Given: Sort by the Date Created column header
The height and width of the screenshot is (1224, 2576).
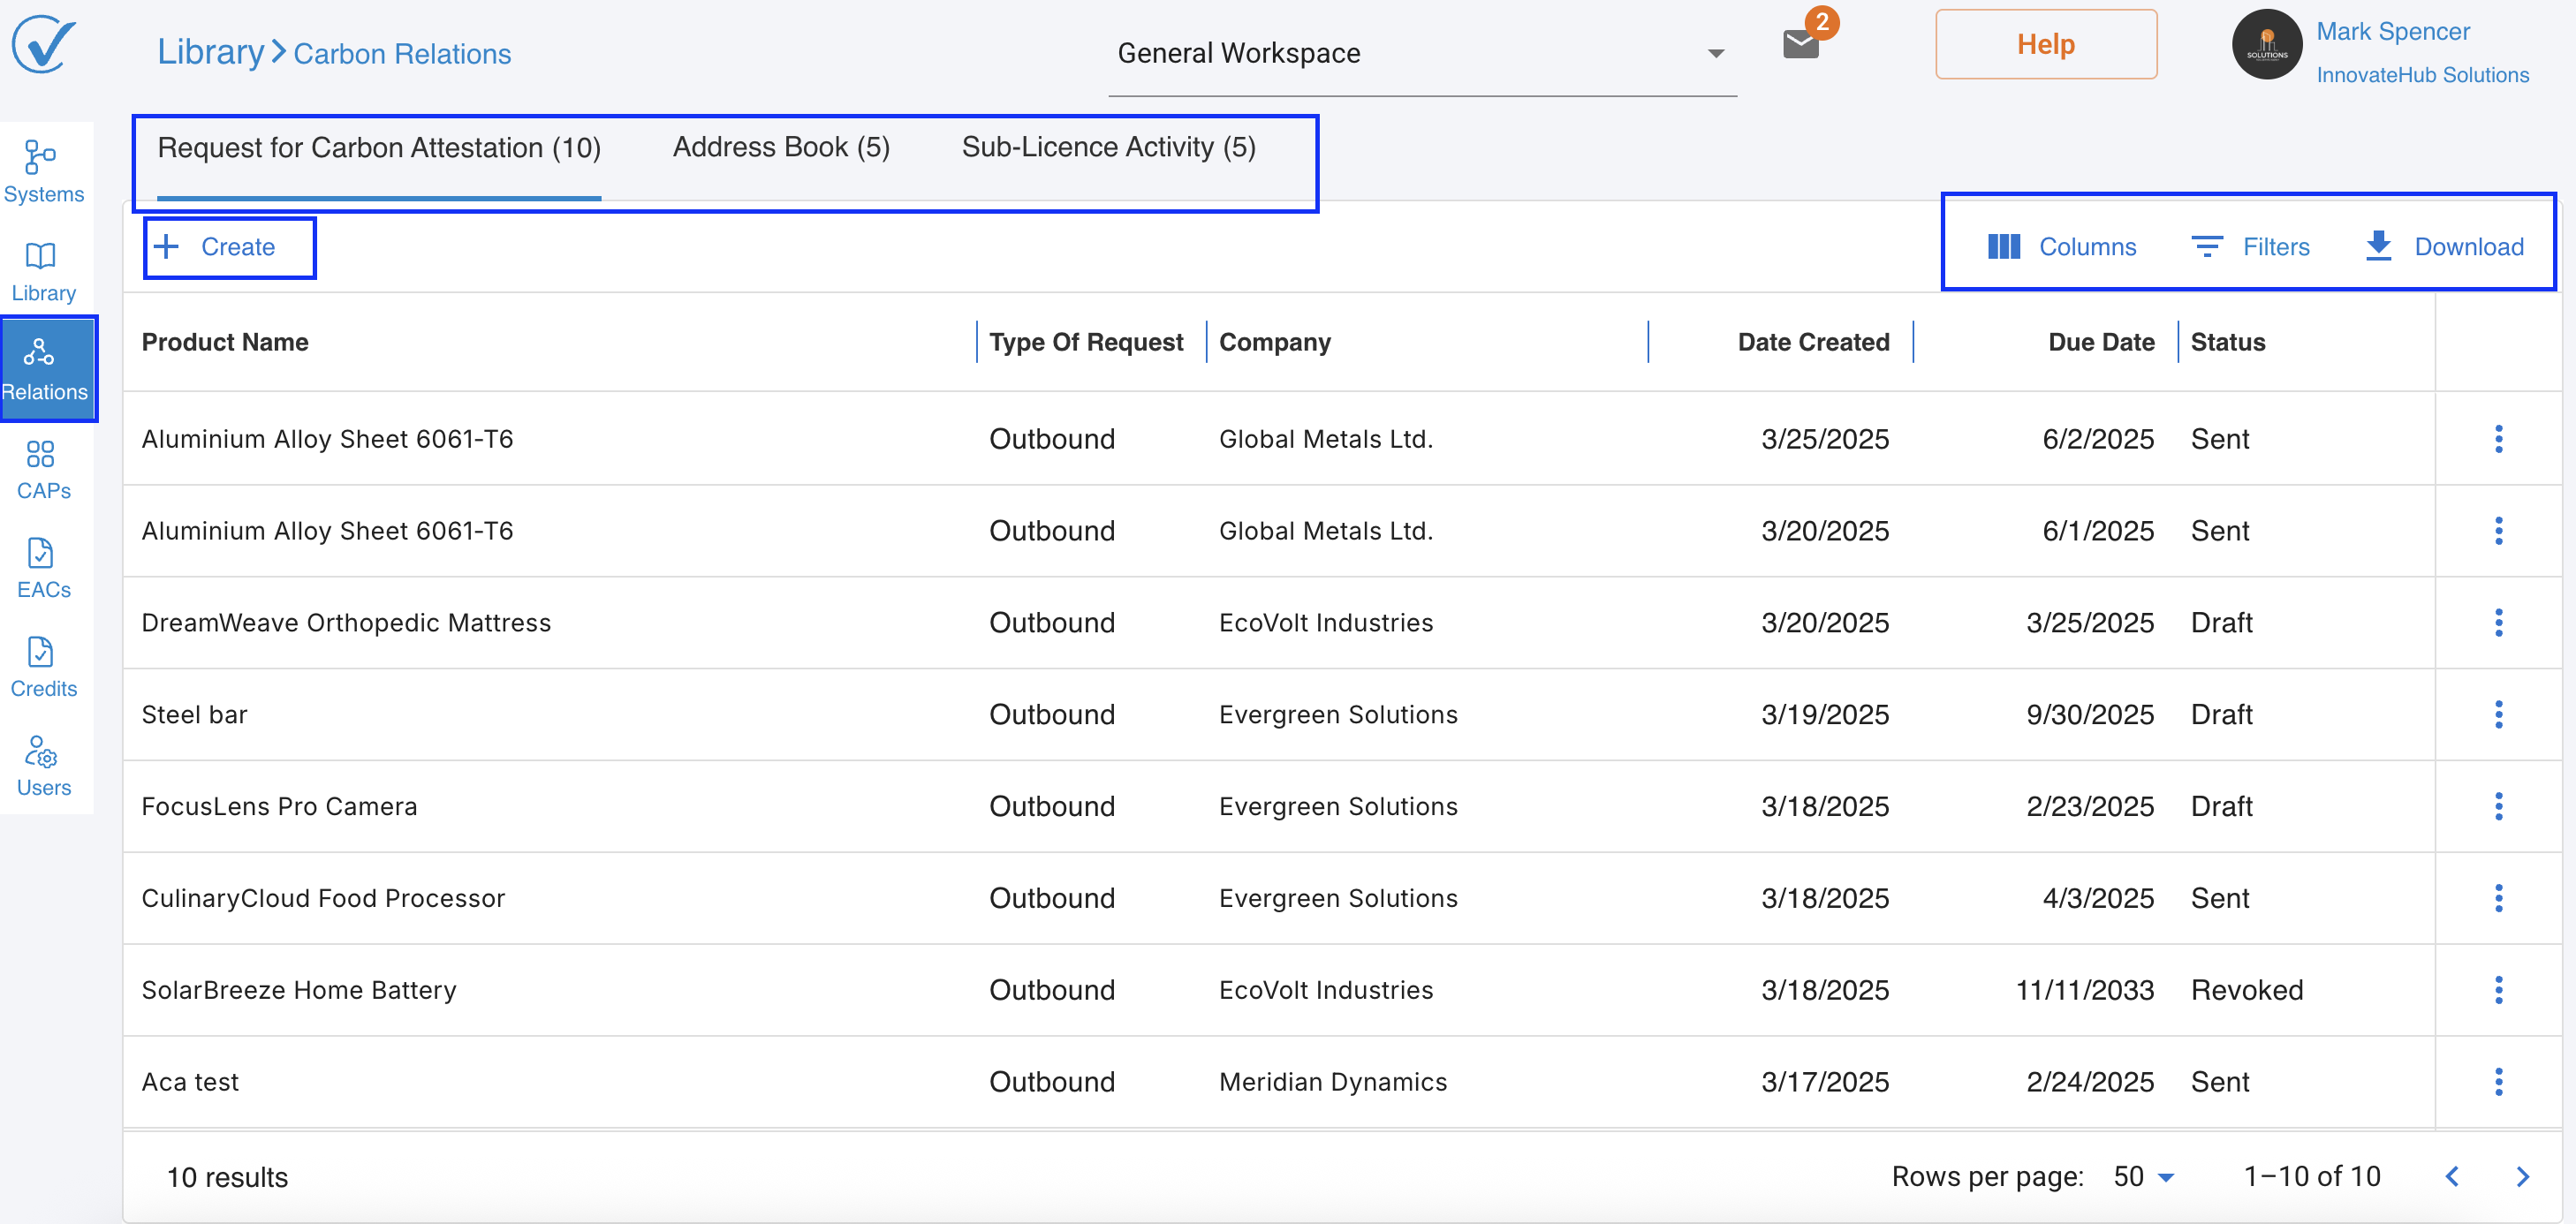Looking at the screenshot, I should [x=1812, y=342].
